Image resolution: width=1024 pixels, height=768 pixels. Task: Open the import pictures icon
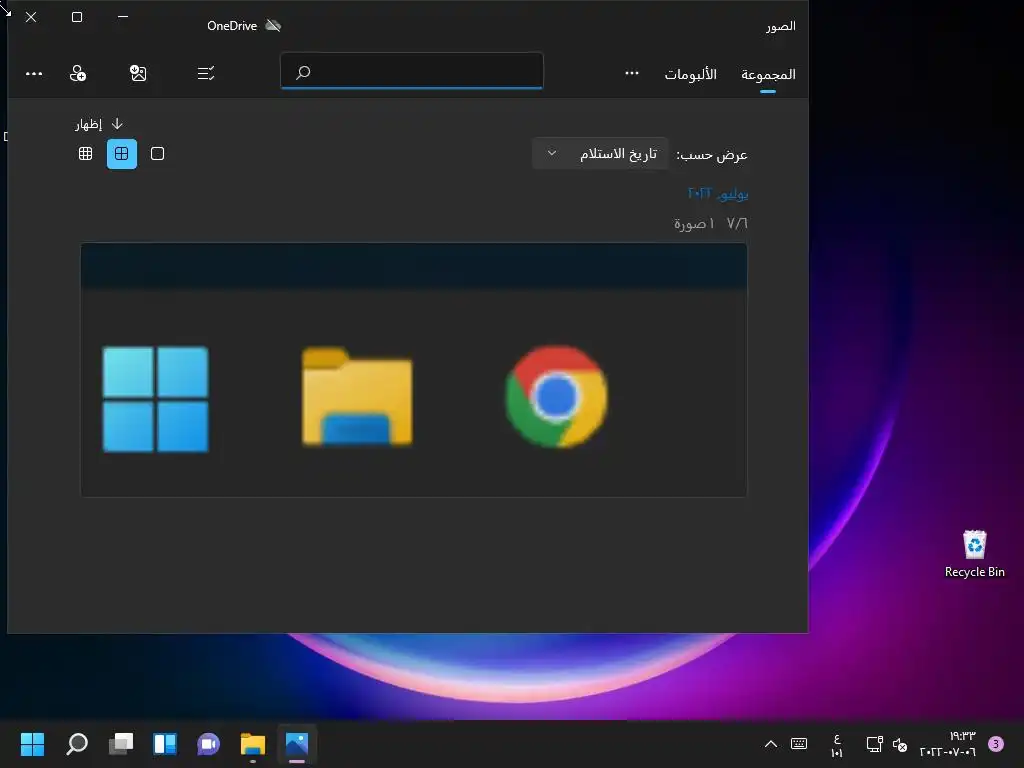138,73
